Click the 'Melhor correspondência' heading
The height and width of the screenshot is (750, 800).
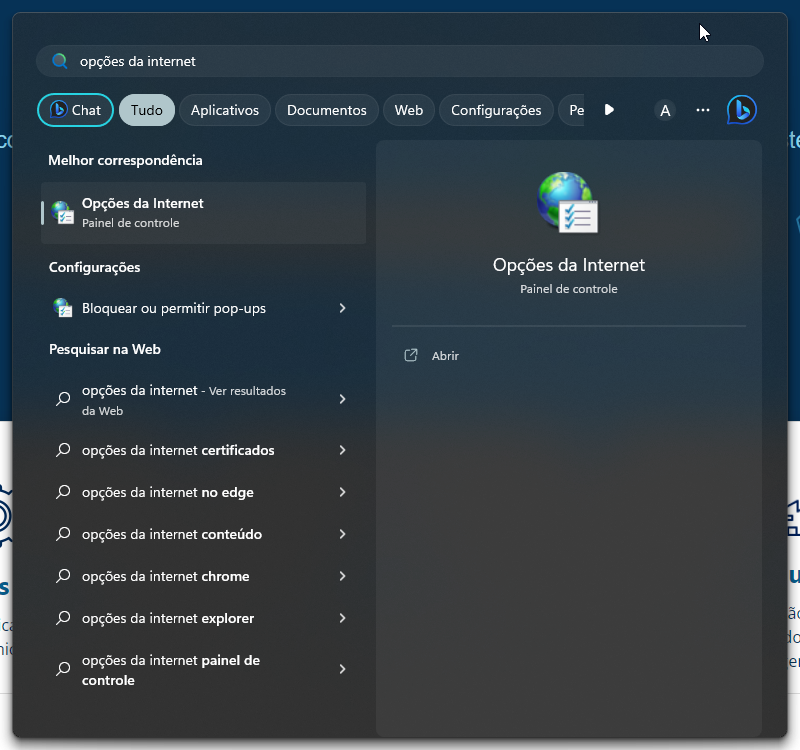(x=126, y=160)
